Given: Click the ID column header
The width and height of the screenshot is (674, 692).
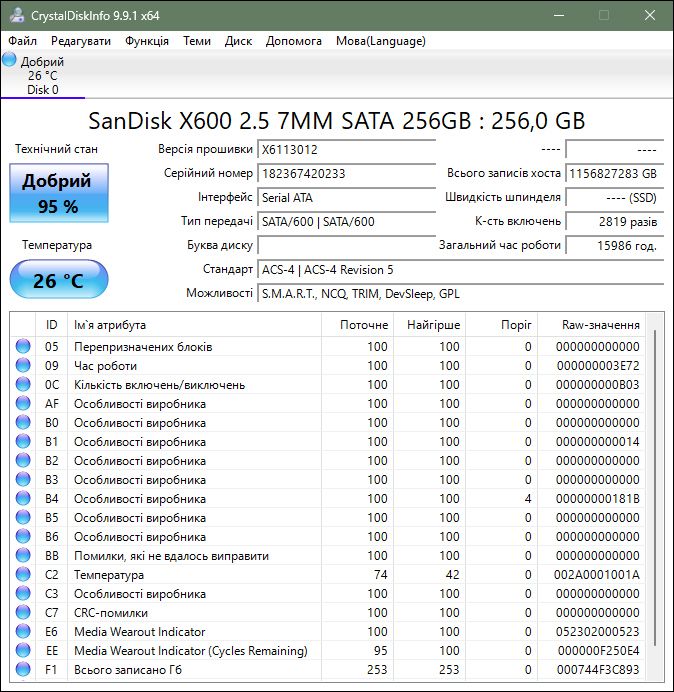Looking at the screenshot, I should pos(51,325).
